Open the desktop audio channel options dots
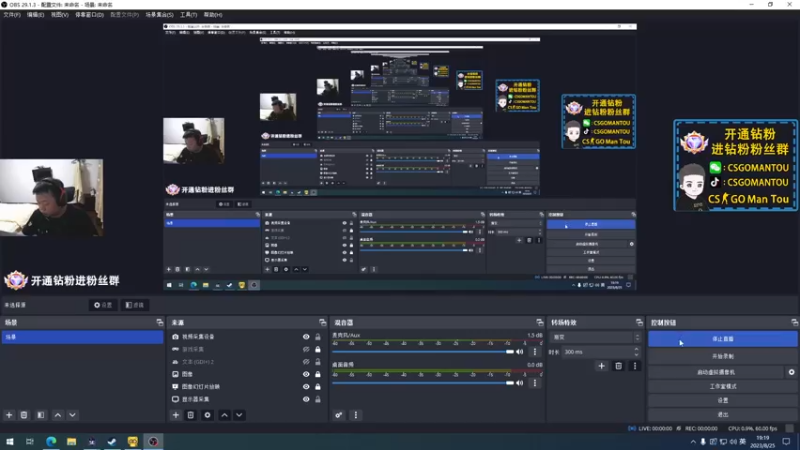Viewport: 800px width, 450px height. tap(535, 383)
